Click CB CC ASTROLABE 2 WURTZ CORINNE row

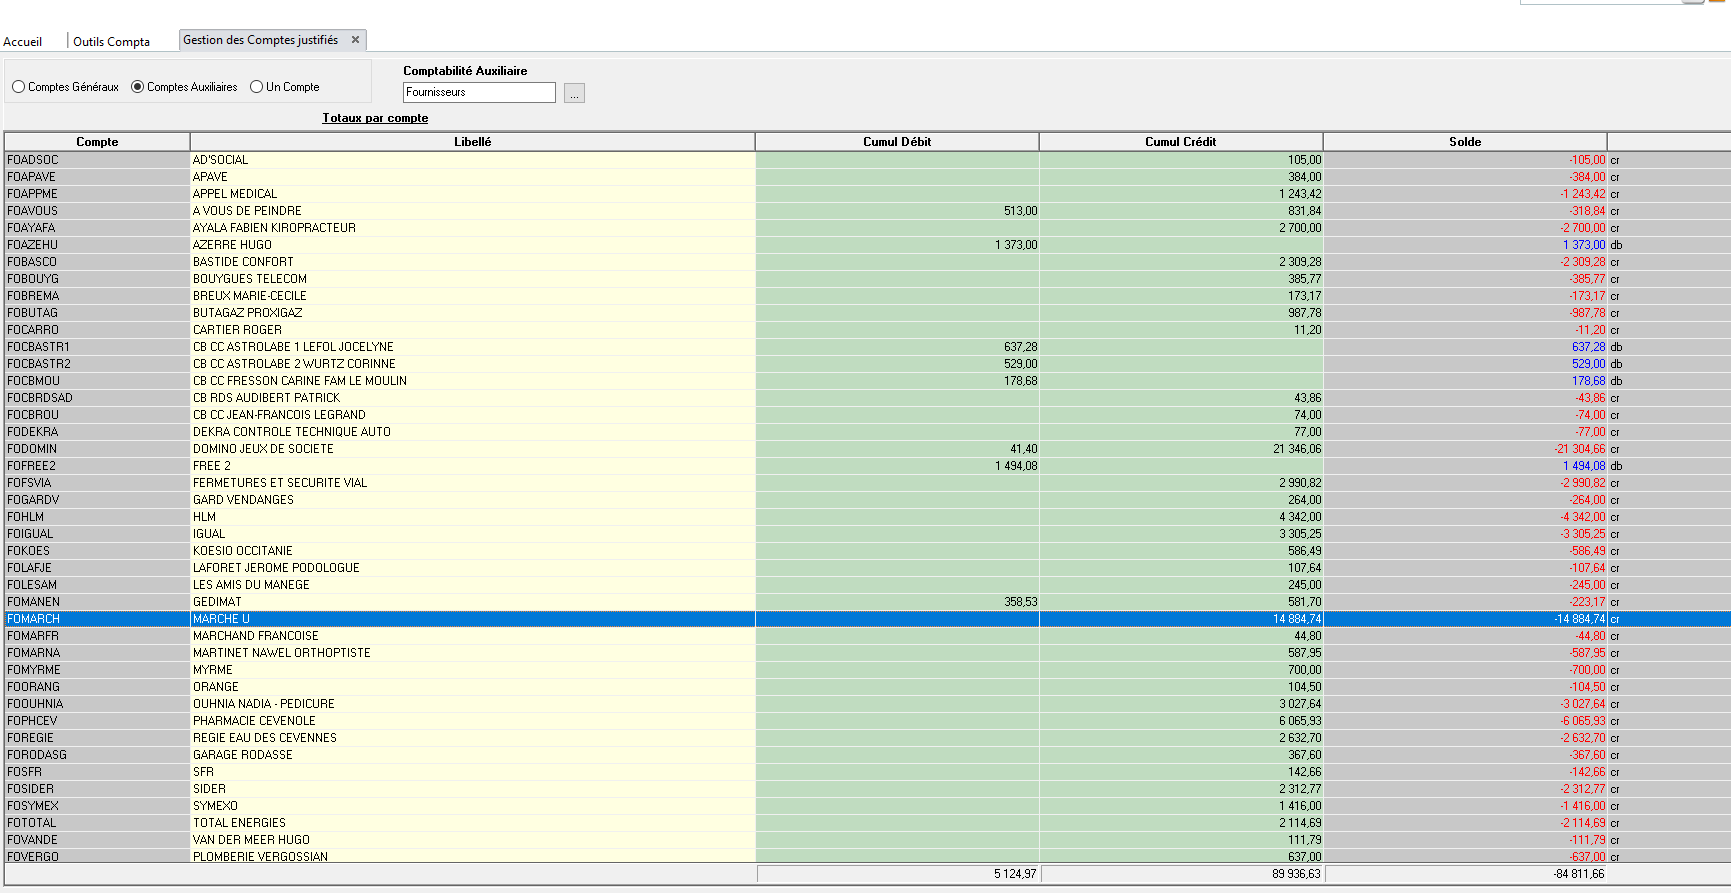867,364
